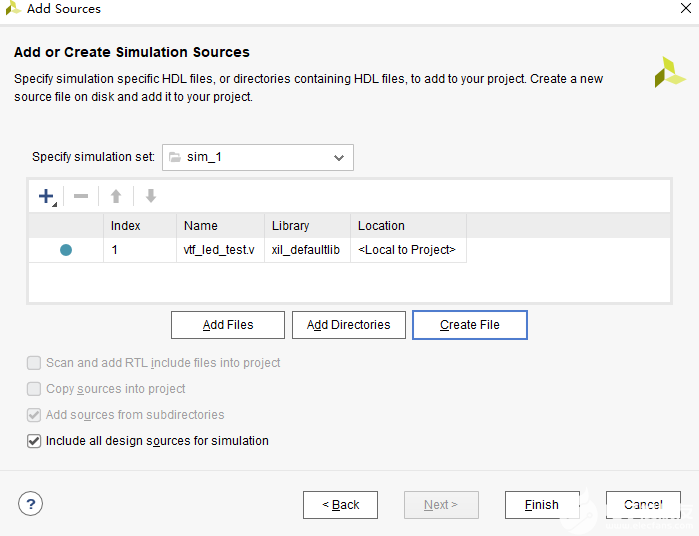Click the folder icon beside sim_1
This screenshot has height=536, width=699.
pyautogui.click(x=175, y=158)
